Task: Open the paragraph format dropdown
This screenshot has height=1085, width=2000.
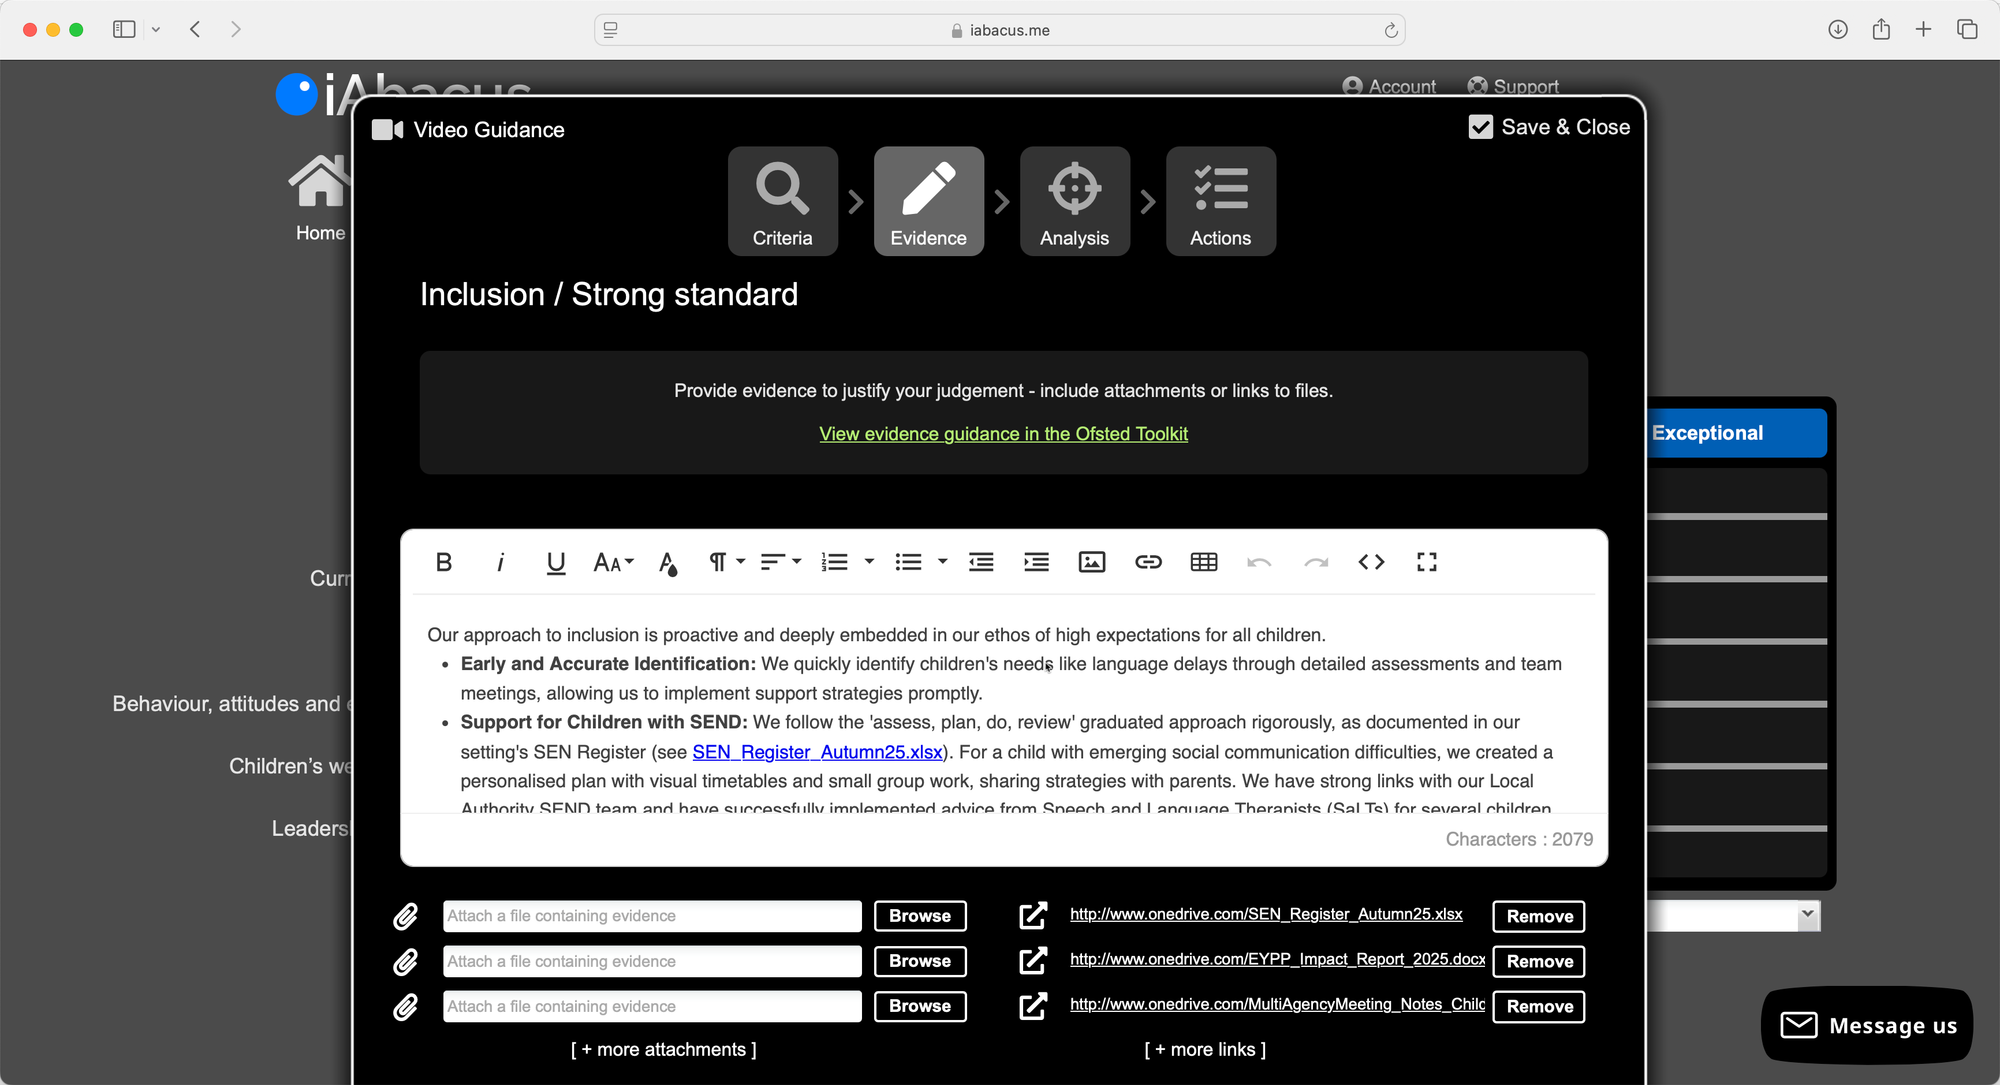Action: 727,562
